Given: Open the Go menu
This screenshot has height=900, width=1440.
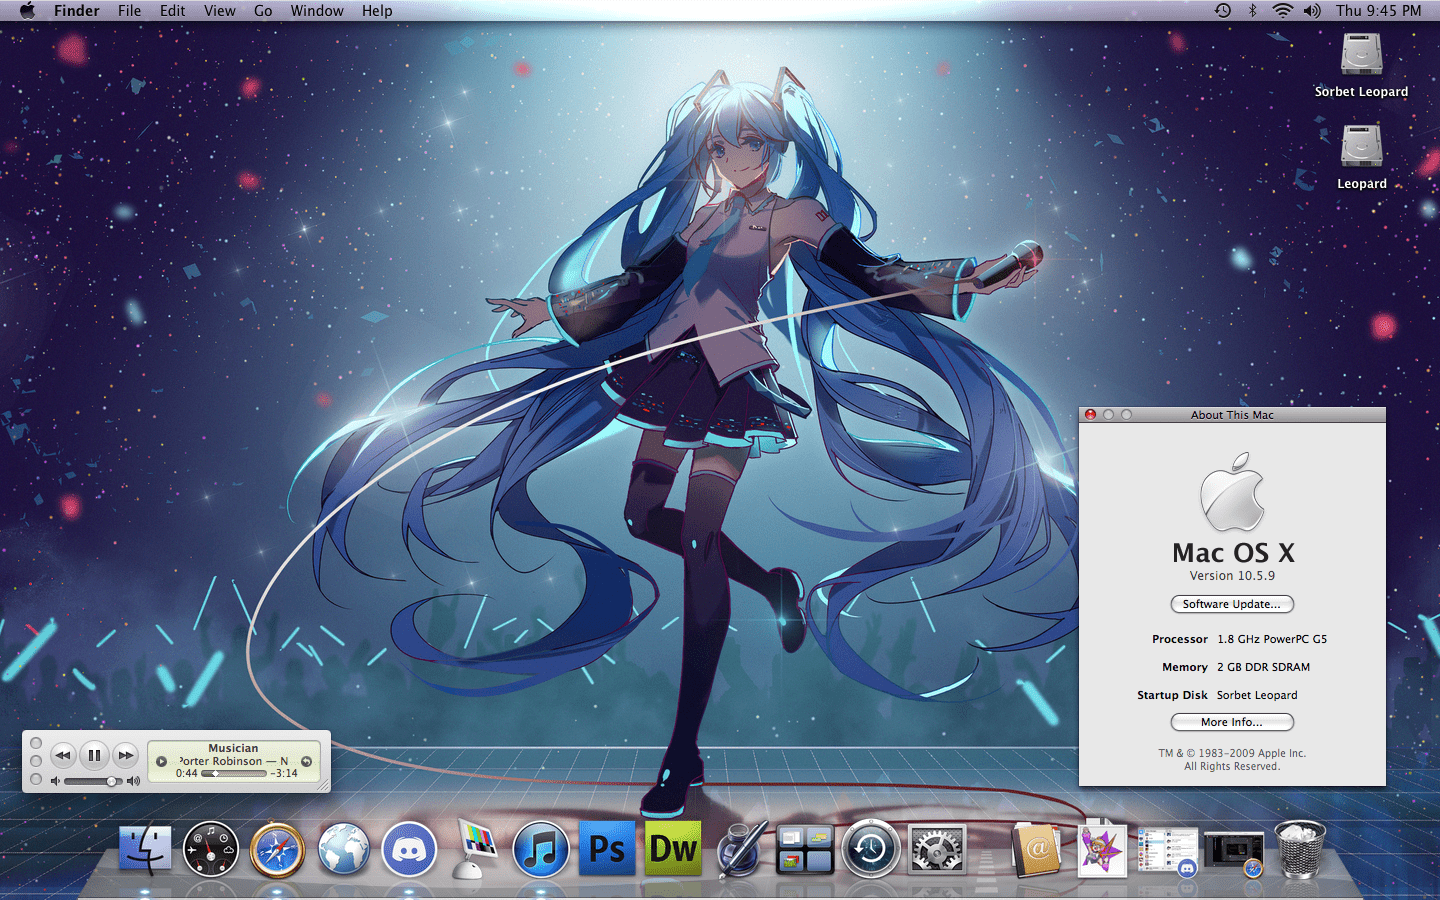Looking at the screenshot, I should pos(263,10).
